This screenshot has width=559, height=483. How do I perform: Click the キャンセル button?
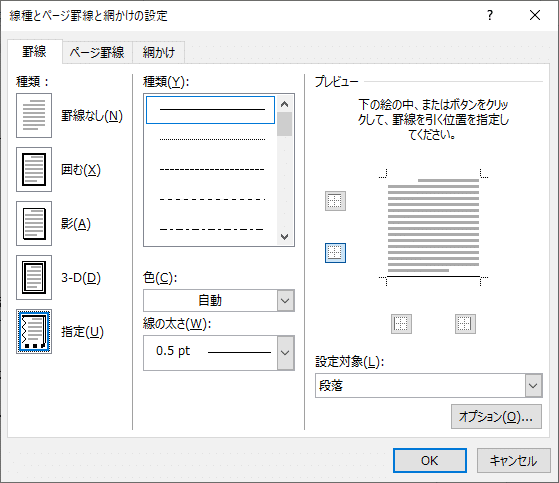click(513, 461)
